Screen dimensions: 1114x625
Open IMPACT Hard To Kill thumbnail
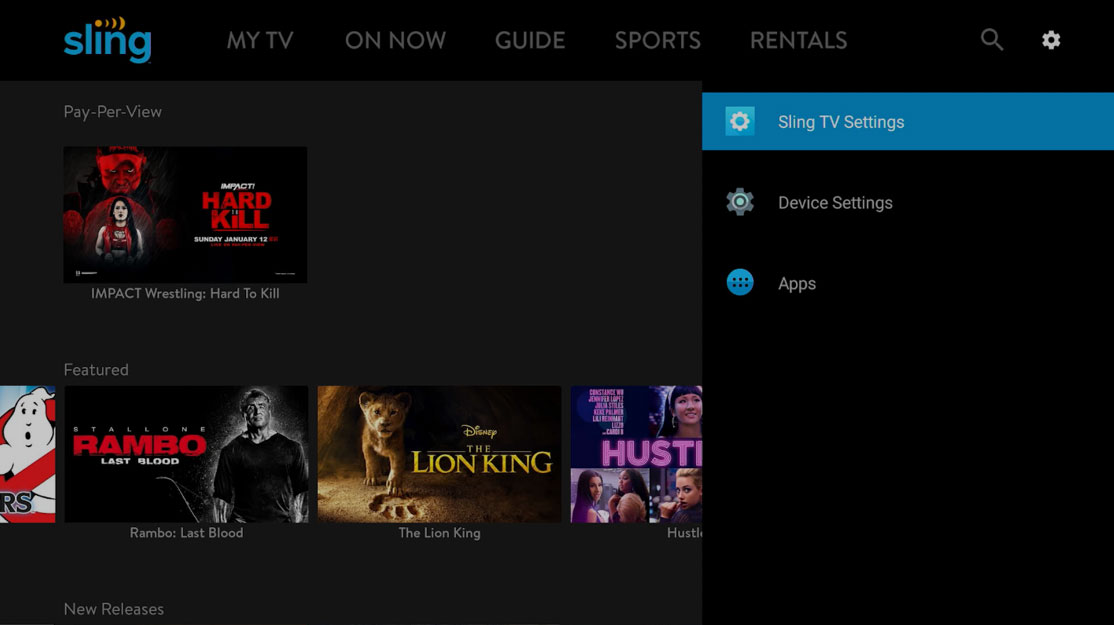(x=185, y=214)
